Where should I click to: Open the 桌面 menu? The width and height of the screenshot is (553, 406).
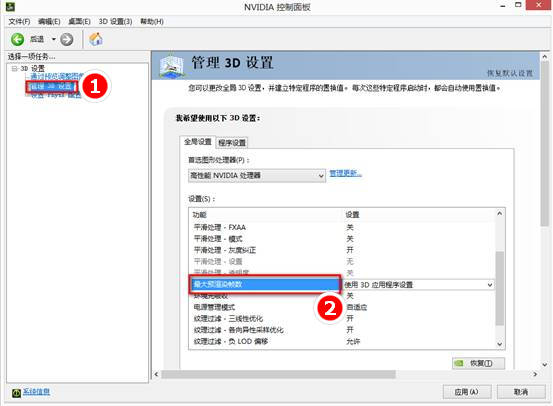(x=79, y=22)
